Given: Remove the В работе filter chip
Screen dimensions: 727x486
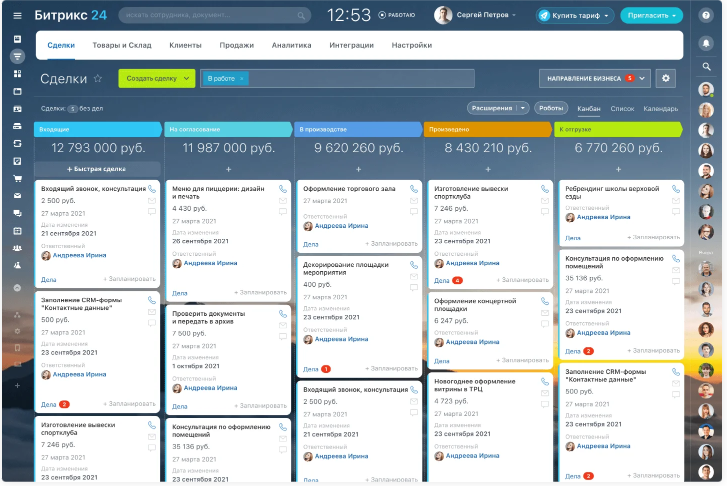Looking at the screenshot, I should [x=242, y=79].
